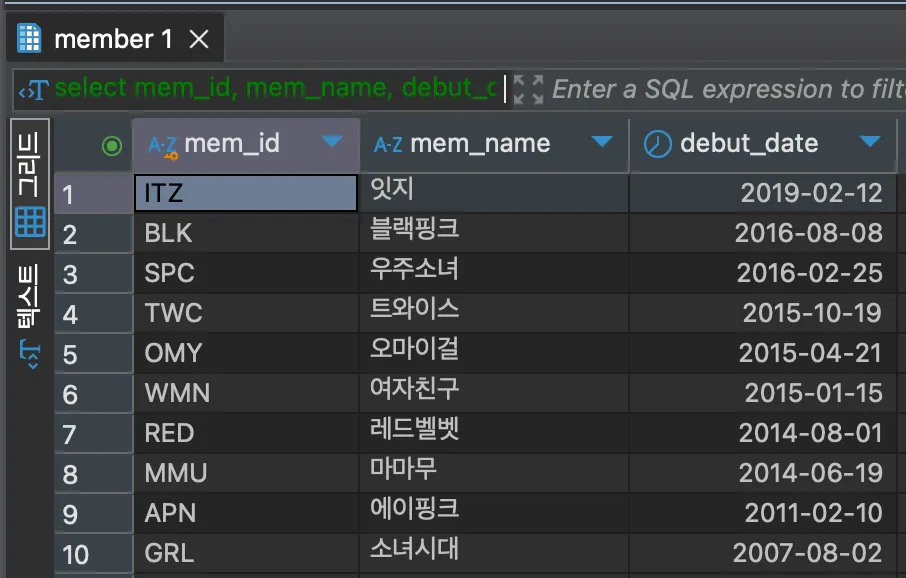Select the 2007-08-02 date cell
The width and height of the screenshot is (906, 578).
tap(763, 553)
